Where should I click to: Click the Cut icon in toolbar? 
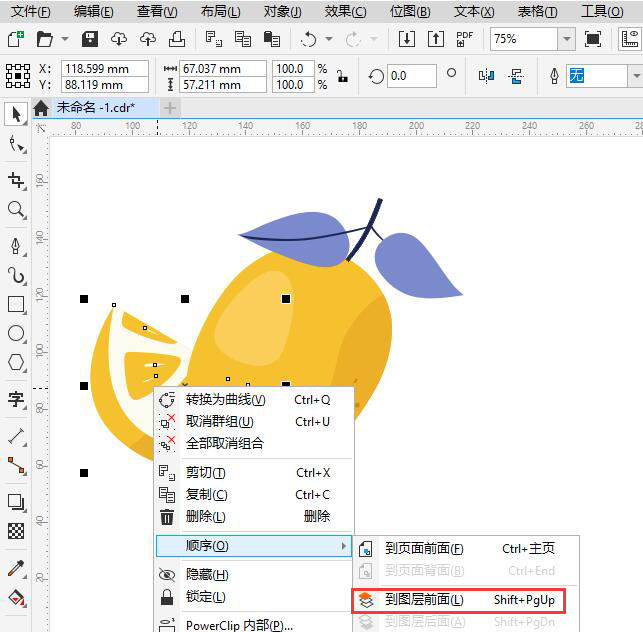pyautogui.click(x=214, y=39)
